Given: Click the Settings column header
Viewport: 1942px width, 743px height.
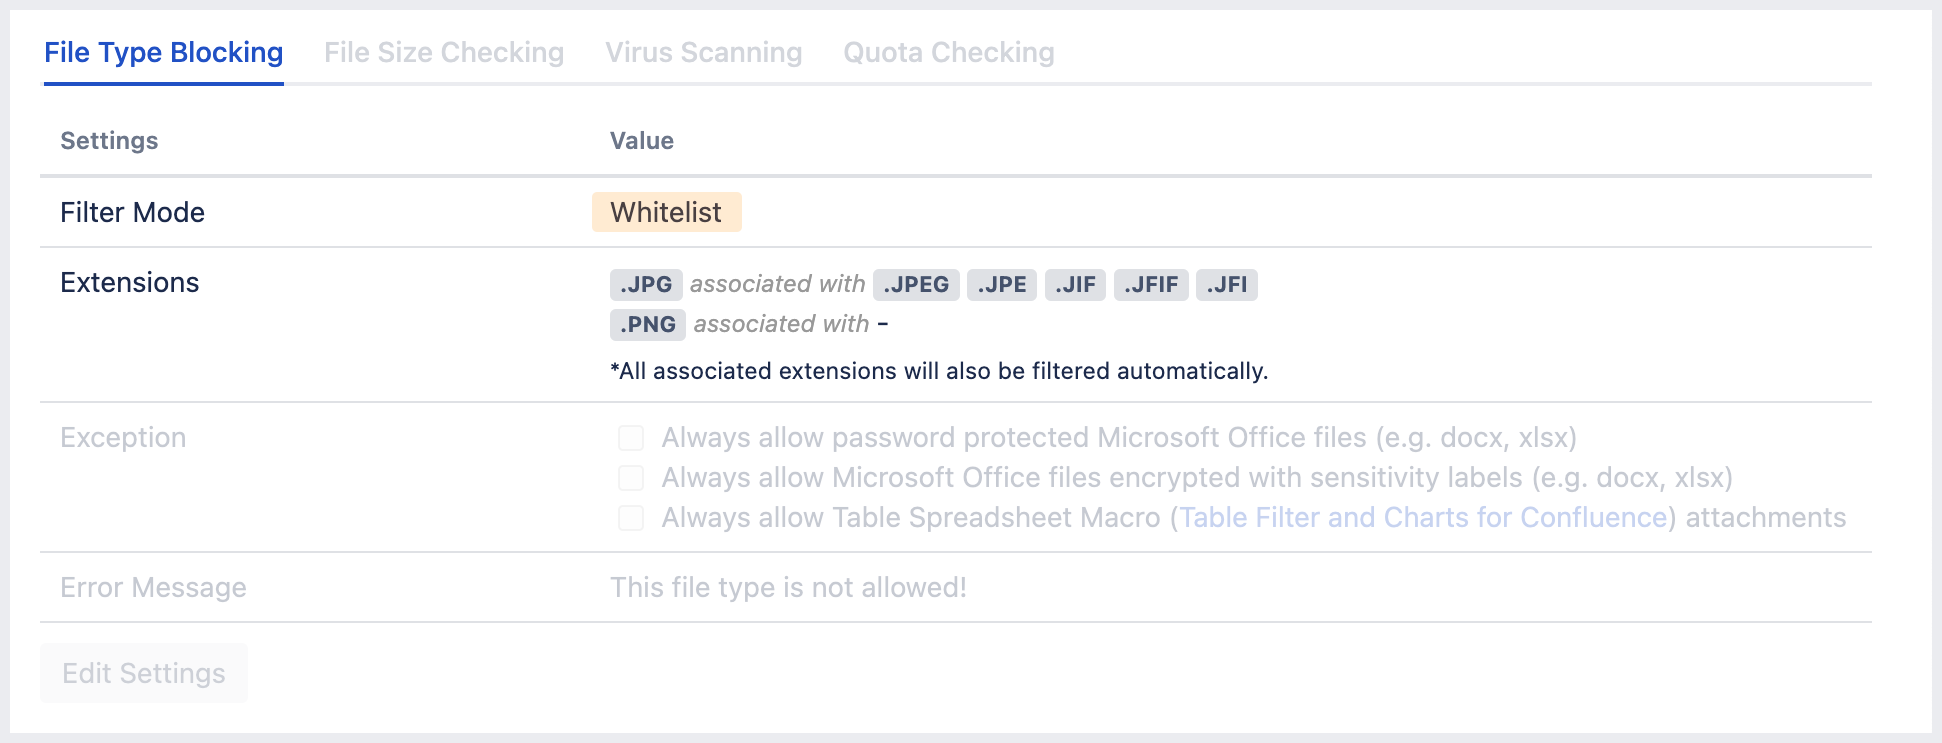Looking at the screenshot, I should pyautogui.click(x=108, y=141).
